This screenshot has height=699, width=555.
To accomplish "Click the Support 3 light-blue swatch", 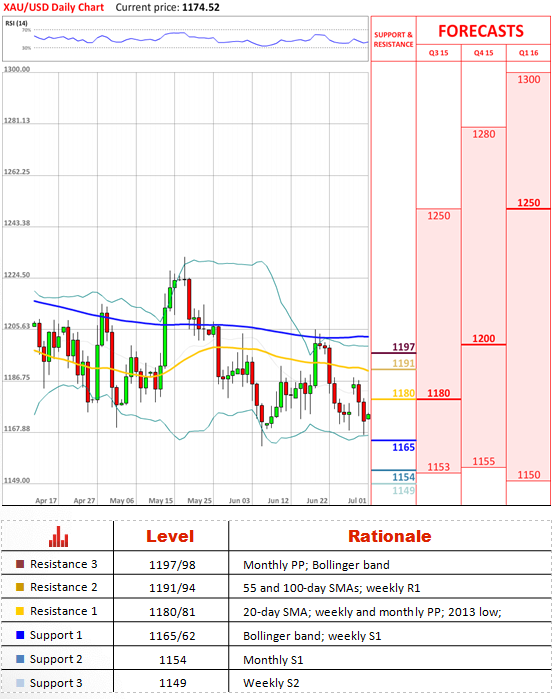I will pyautogui.click(x=20, y=683).
